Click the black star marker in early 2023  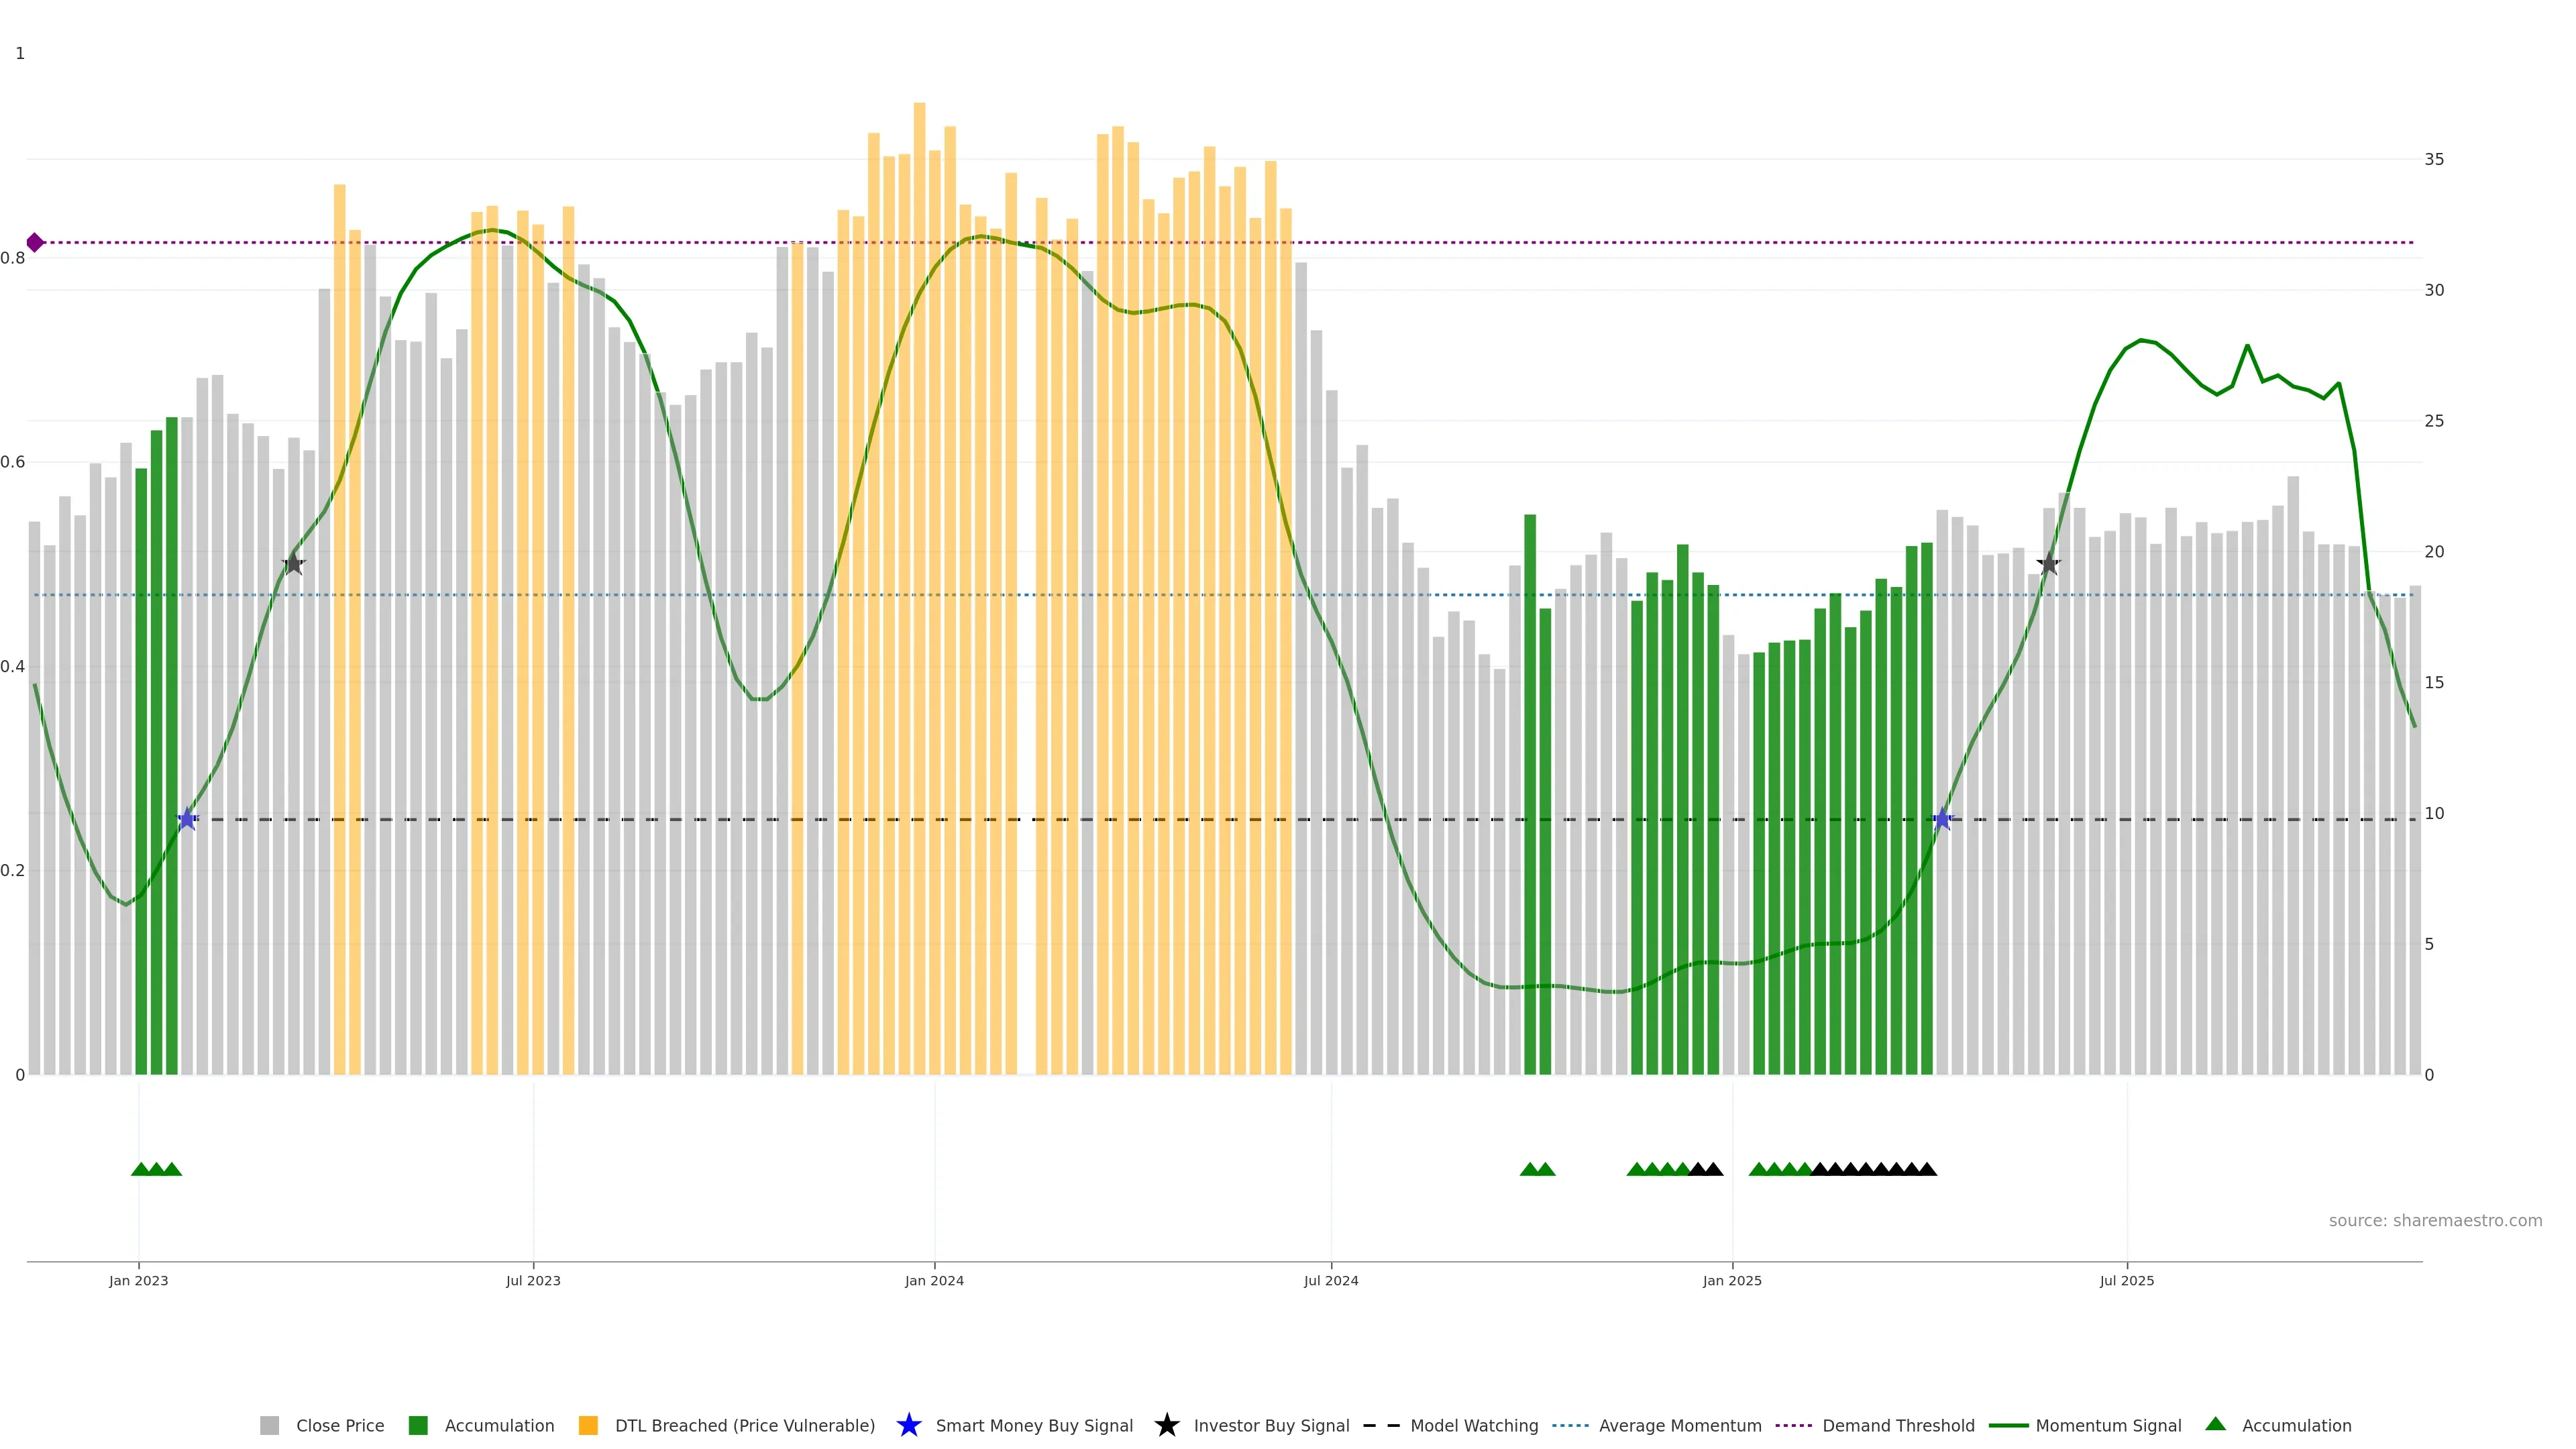[293, 564]
